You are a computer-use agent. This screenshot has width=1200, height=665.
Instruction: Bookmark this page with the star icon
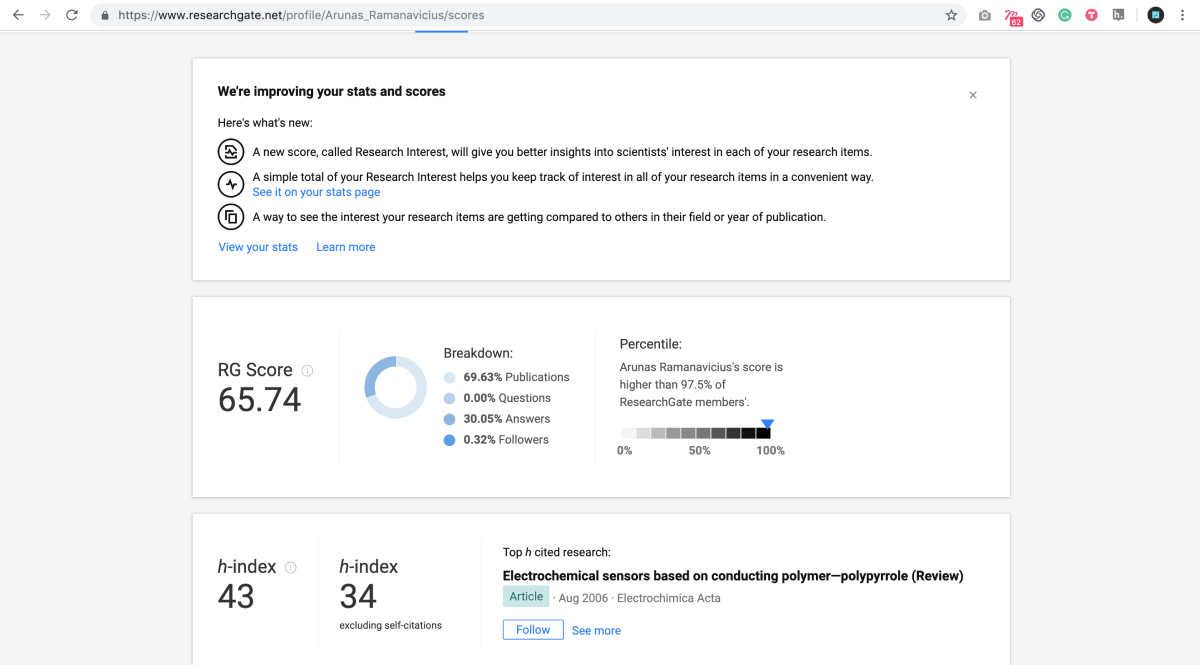pos(951,15)
